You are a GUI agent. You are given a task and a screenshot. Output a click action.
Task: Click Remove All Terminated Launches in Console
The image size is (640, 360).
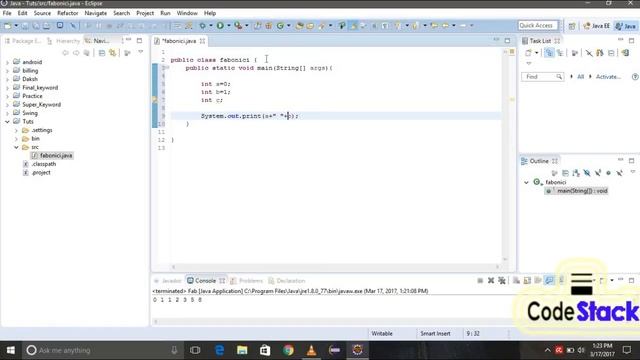coord(502,280)
